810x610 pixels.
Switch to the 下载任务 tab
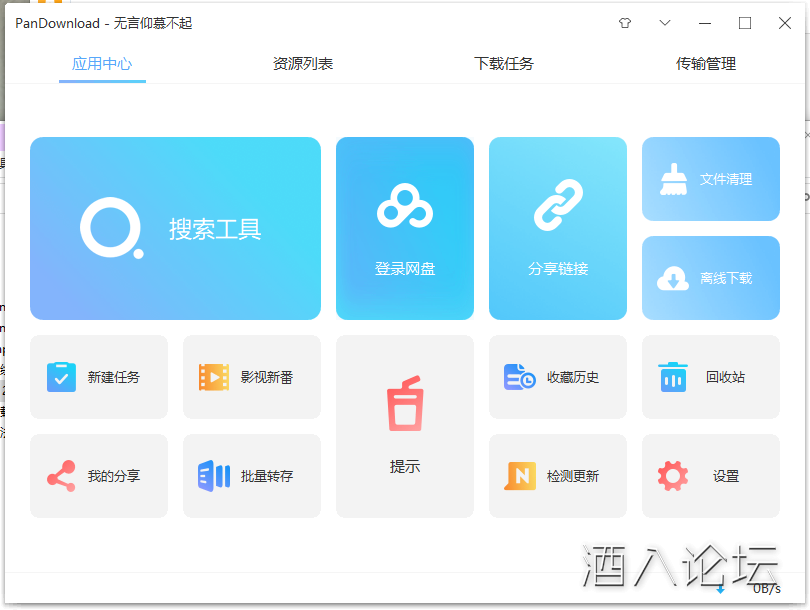pos(504,64)
